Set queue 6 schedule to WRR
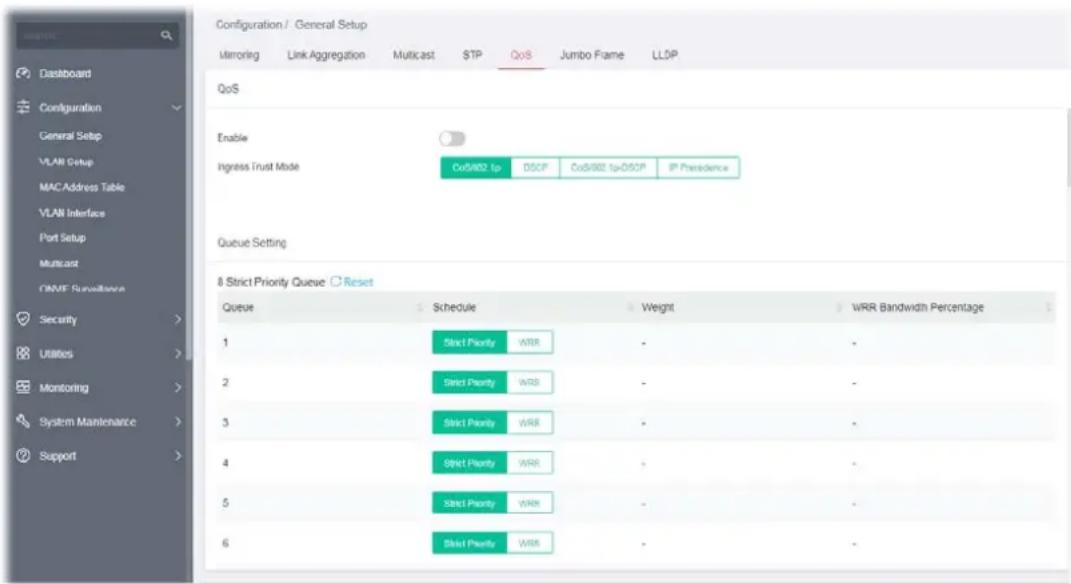 (x=529, y=544)
